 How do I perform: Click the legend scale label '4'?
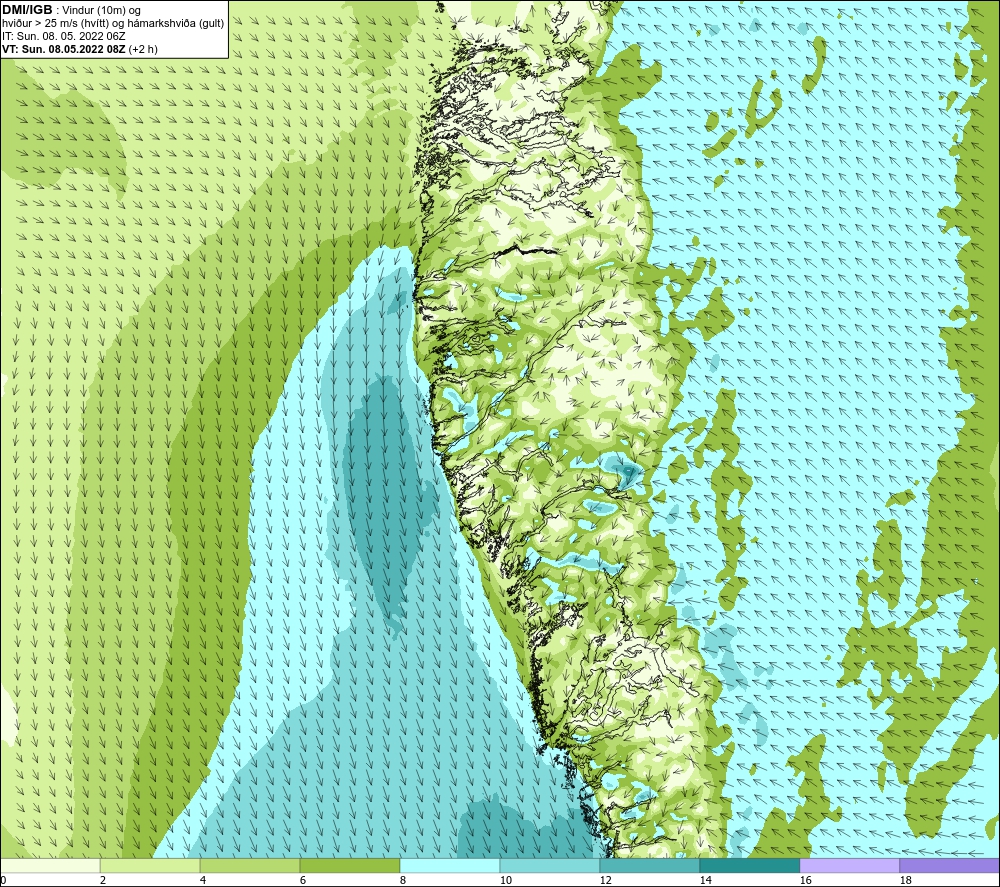[x=203, y=880]
